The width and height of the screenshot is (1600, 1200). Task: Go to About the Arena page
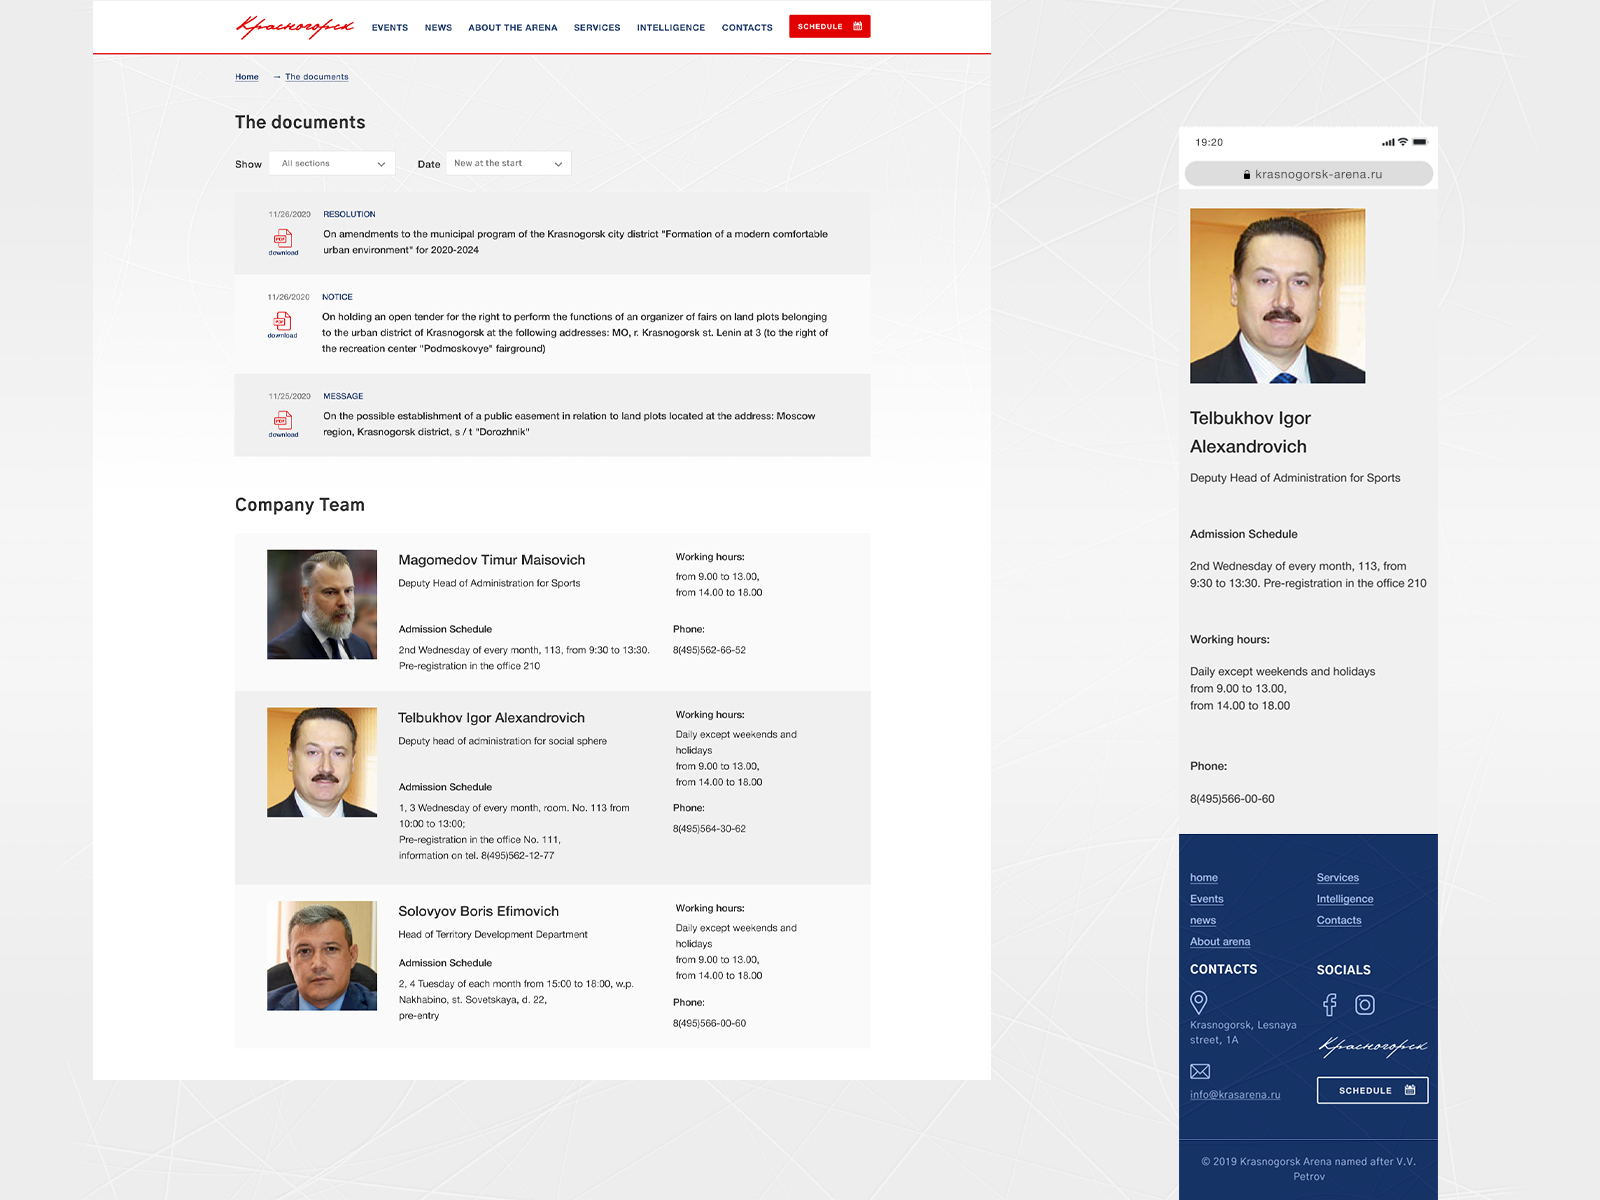pyautogui.click(x=513, y=28)
